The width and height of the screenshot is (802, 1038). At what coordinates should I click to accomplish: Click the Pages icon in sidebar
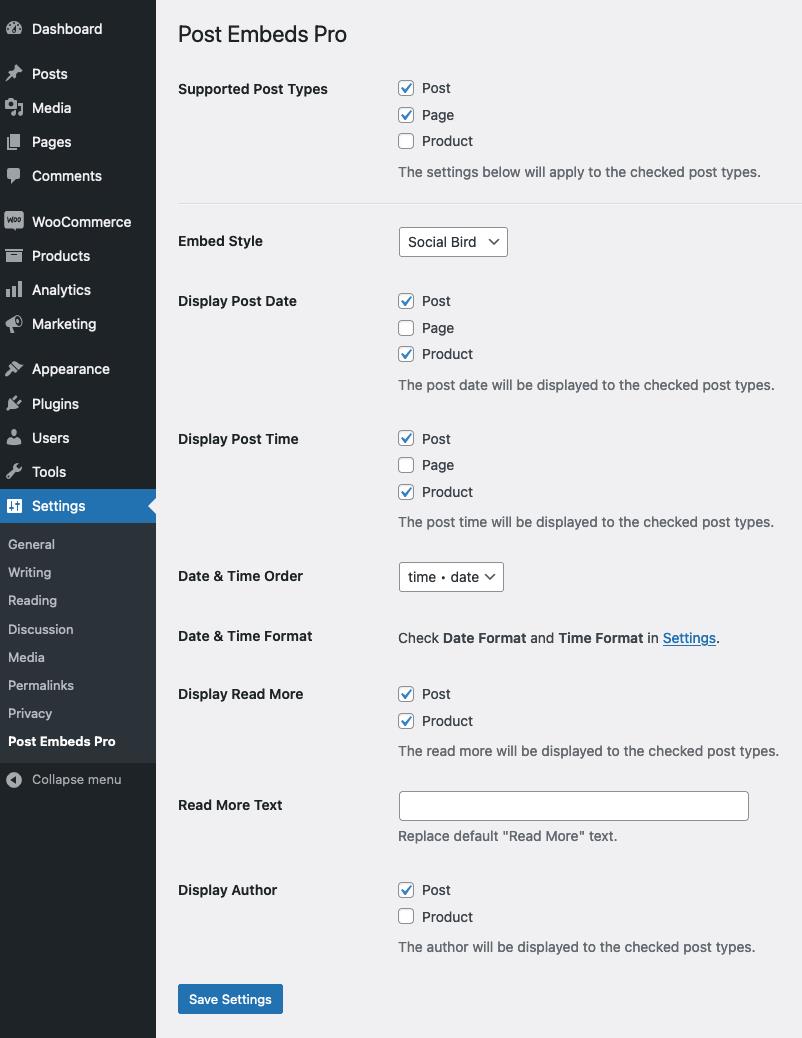click(14, 142)
